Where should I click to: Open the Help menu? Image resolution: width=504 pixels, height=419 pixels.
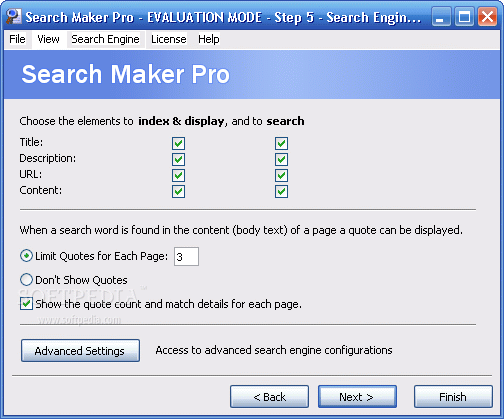[209, 39]
